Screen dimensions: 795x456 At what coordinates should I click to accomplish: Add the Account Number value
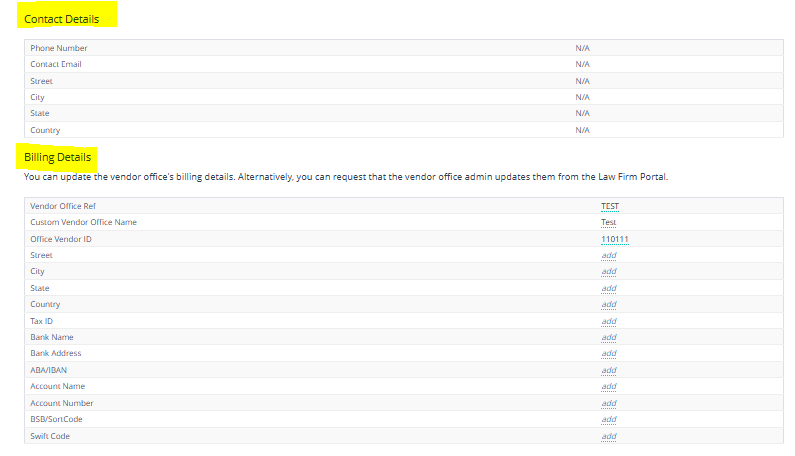(x=608, y=403)
